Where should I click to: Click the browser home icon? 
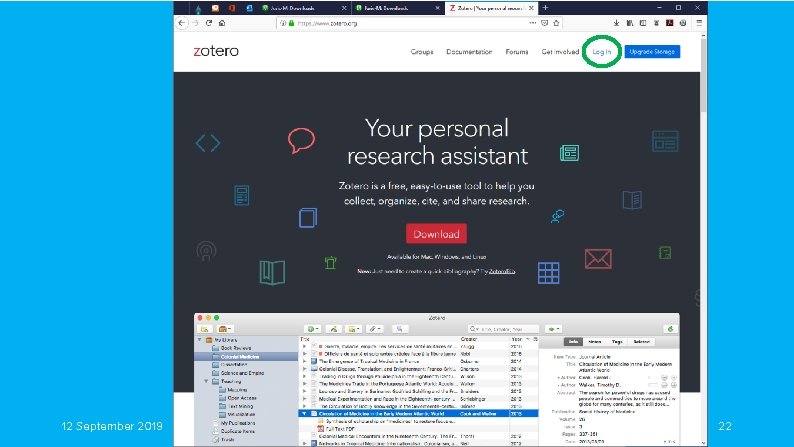coord(222,23)
